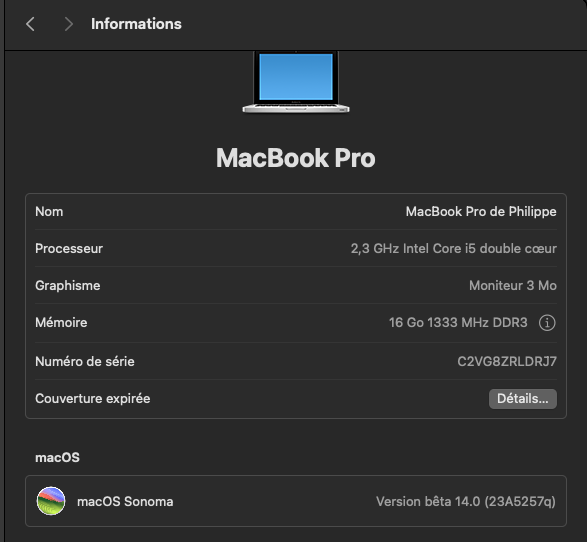
Task: Click the Couverture expirée label
Action: (x=92, y=399)
